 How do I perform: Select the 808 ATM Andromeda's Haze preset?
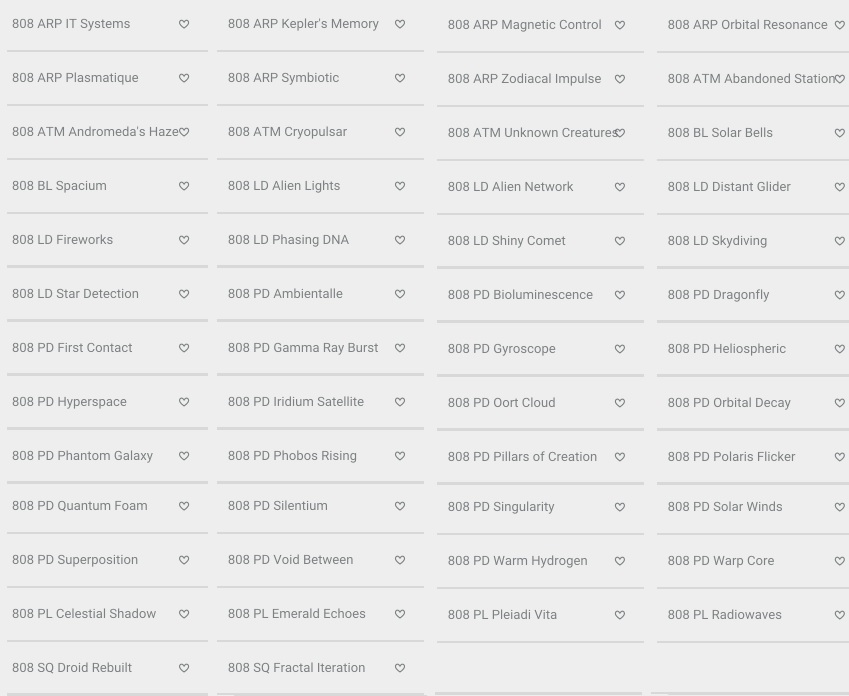(95, 132)
